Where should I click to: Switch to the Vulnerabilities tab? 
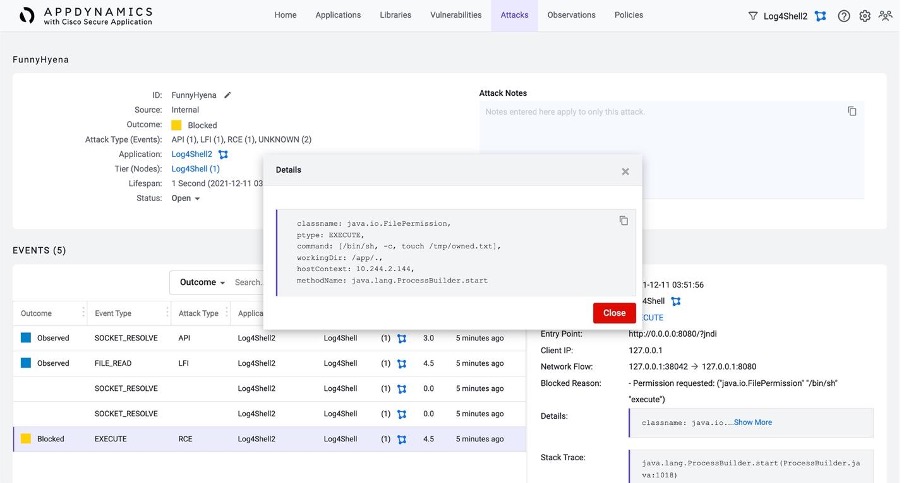[x=455, y=15]
